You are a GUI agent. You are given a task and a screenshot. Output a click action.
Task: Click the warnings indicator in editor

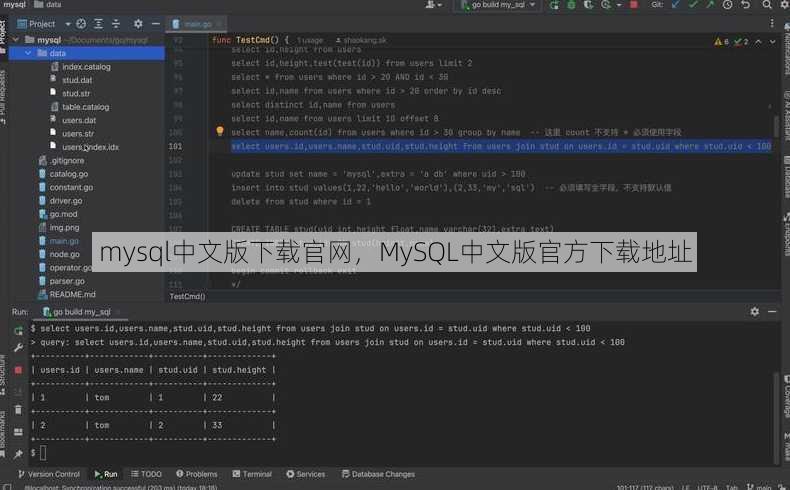(721, 42)
